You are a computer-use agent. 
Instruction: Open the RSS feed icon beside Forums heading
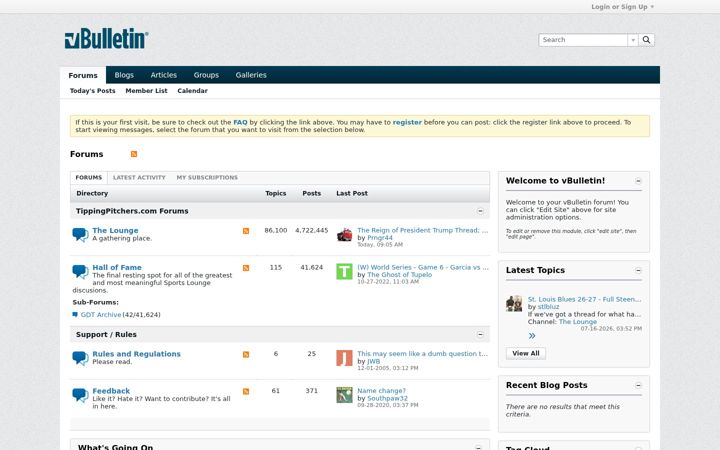(x=134, y=154)
